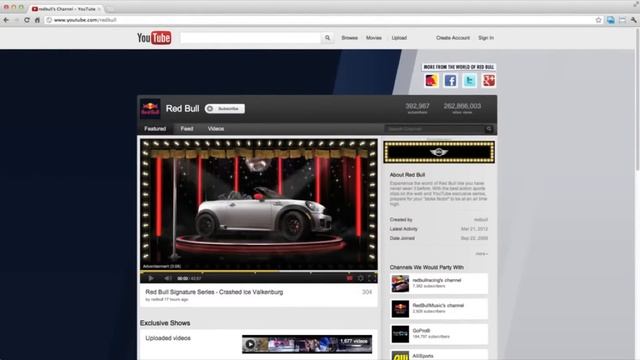
Task: Switch the video player to fullscreen
Action: pyautogui.click(x=371, y=278)
